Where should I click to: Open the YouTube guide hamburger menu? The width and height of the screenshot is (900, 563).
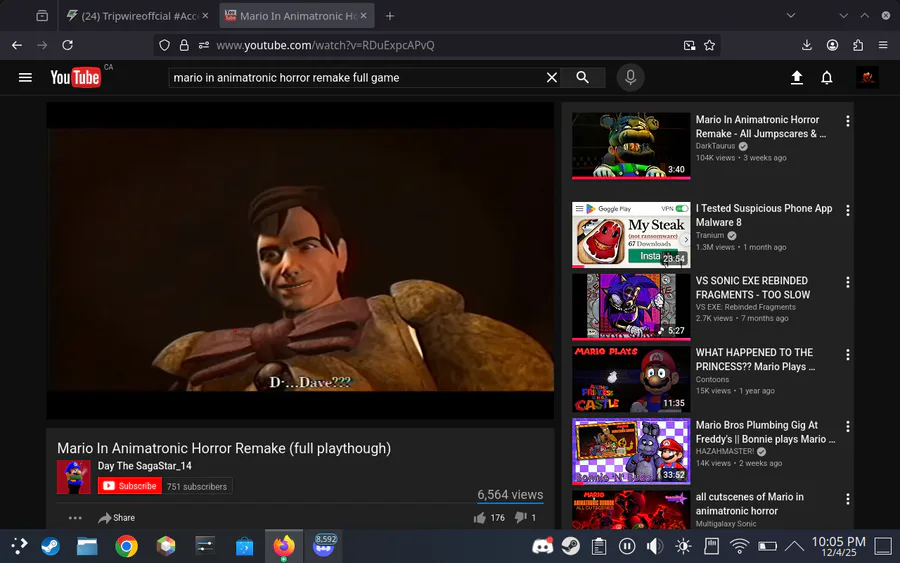25,77
